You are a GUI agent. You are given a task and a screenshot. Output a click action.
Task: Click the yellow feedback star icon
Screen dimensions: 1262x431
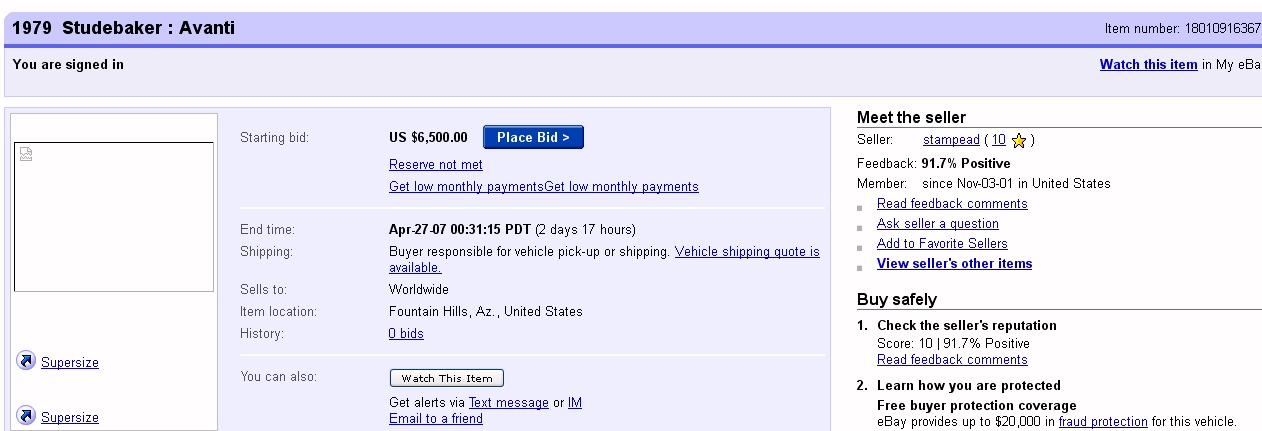pos(1019,141)
